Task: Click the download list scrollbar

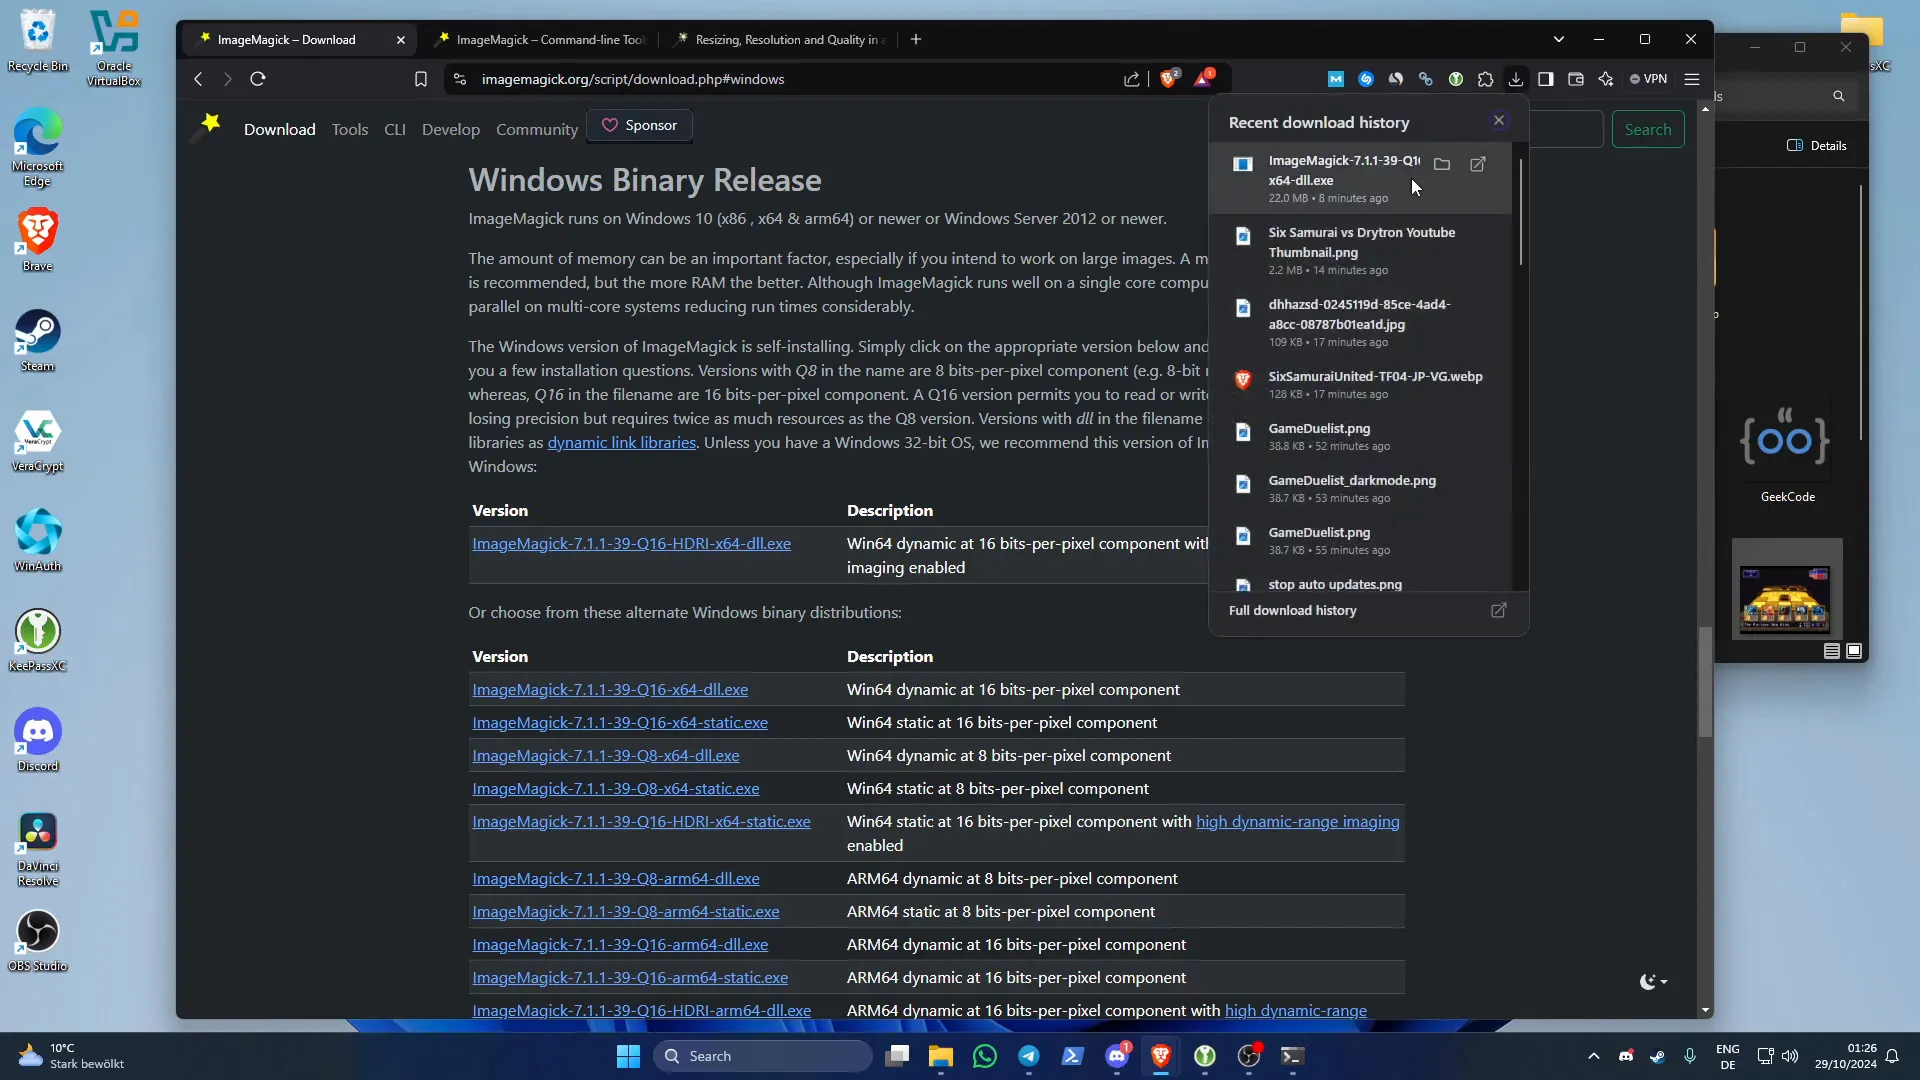Action: (x=1521, y=212)
